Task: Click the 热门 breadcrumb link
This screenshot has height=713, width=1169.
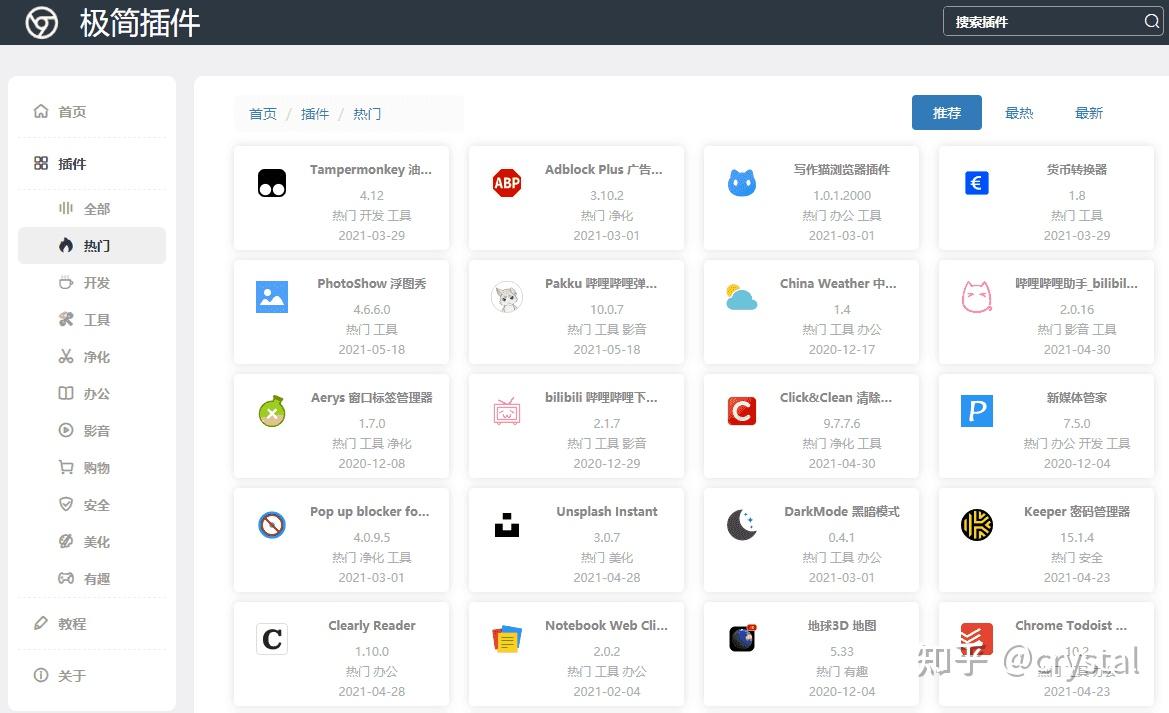Action: click(x=367, y=113)
